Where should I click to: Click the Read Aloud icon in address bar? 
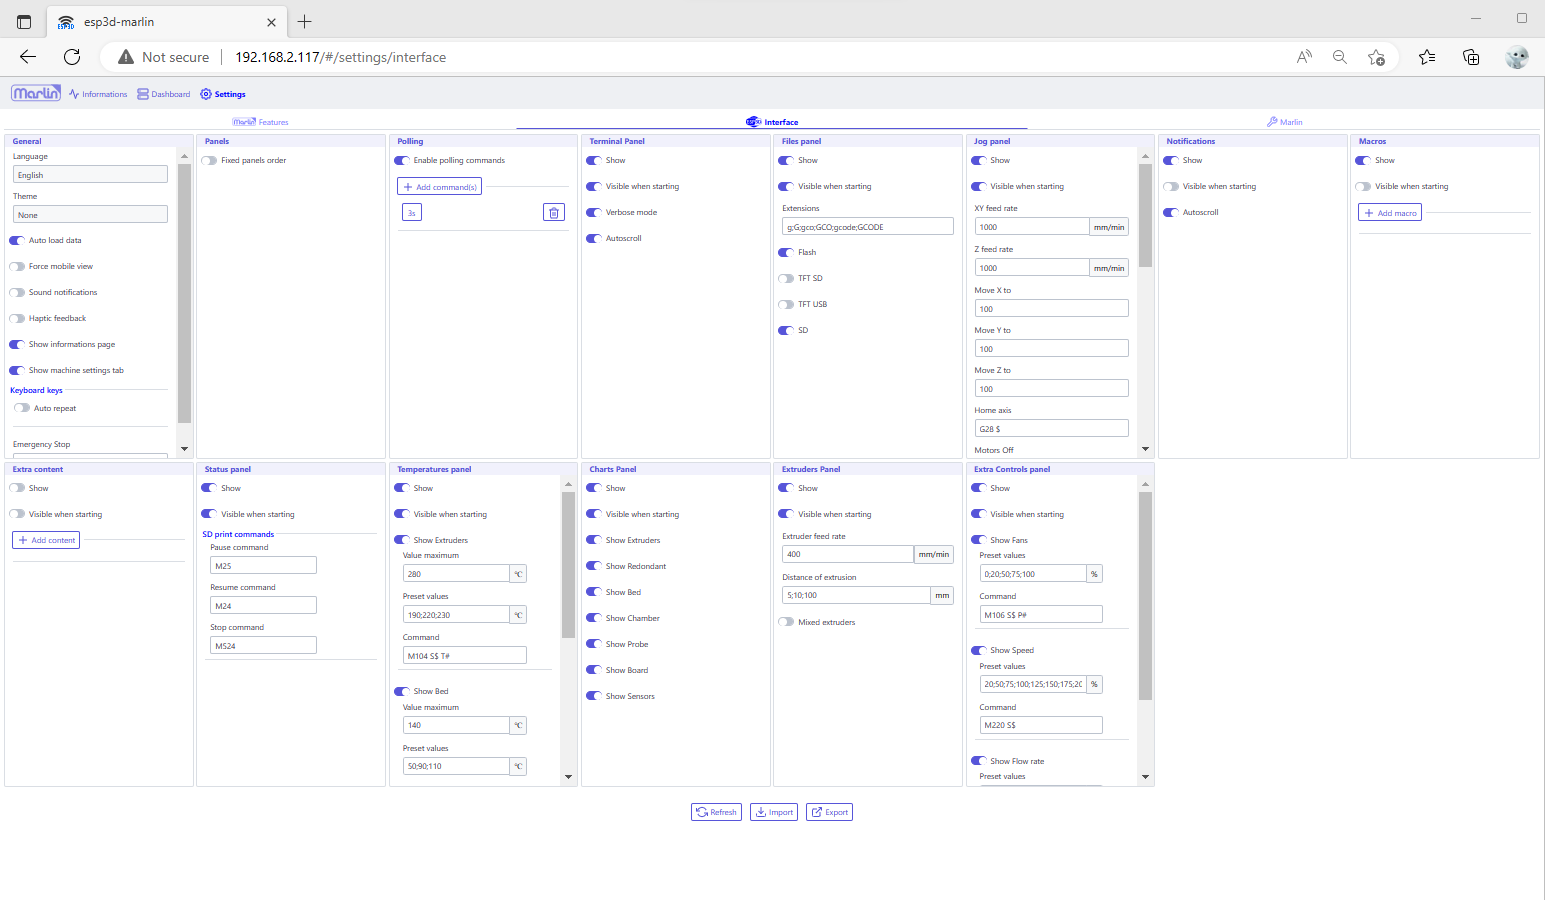click(x=1304, y=57)
